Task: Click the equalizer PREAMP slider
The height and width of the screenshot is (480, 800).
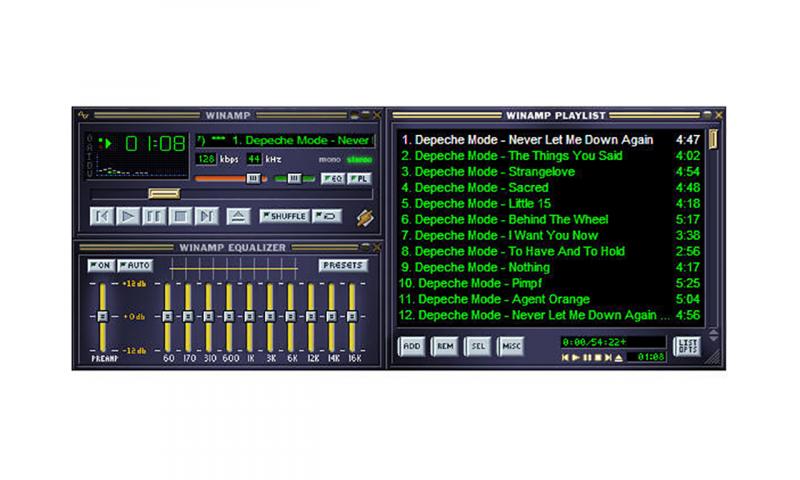Action: pyautogui.click(x=103, y=317)
